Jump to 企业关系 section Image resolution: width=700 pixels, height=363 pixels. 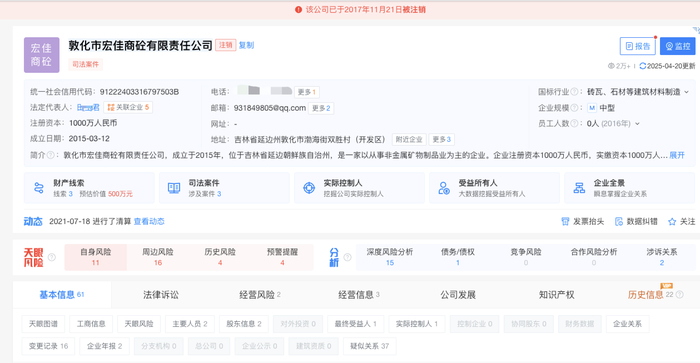pyautogui.click(x=627, y=324)
